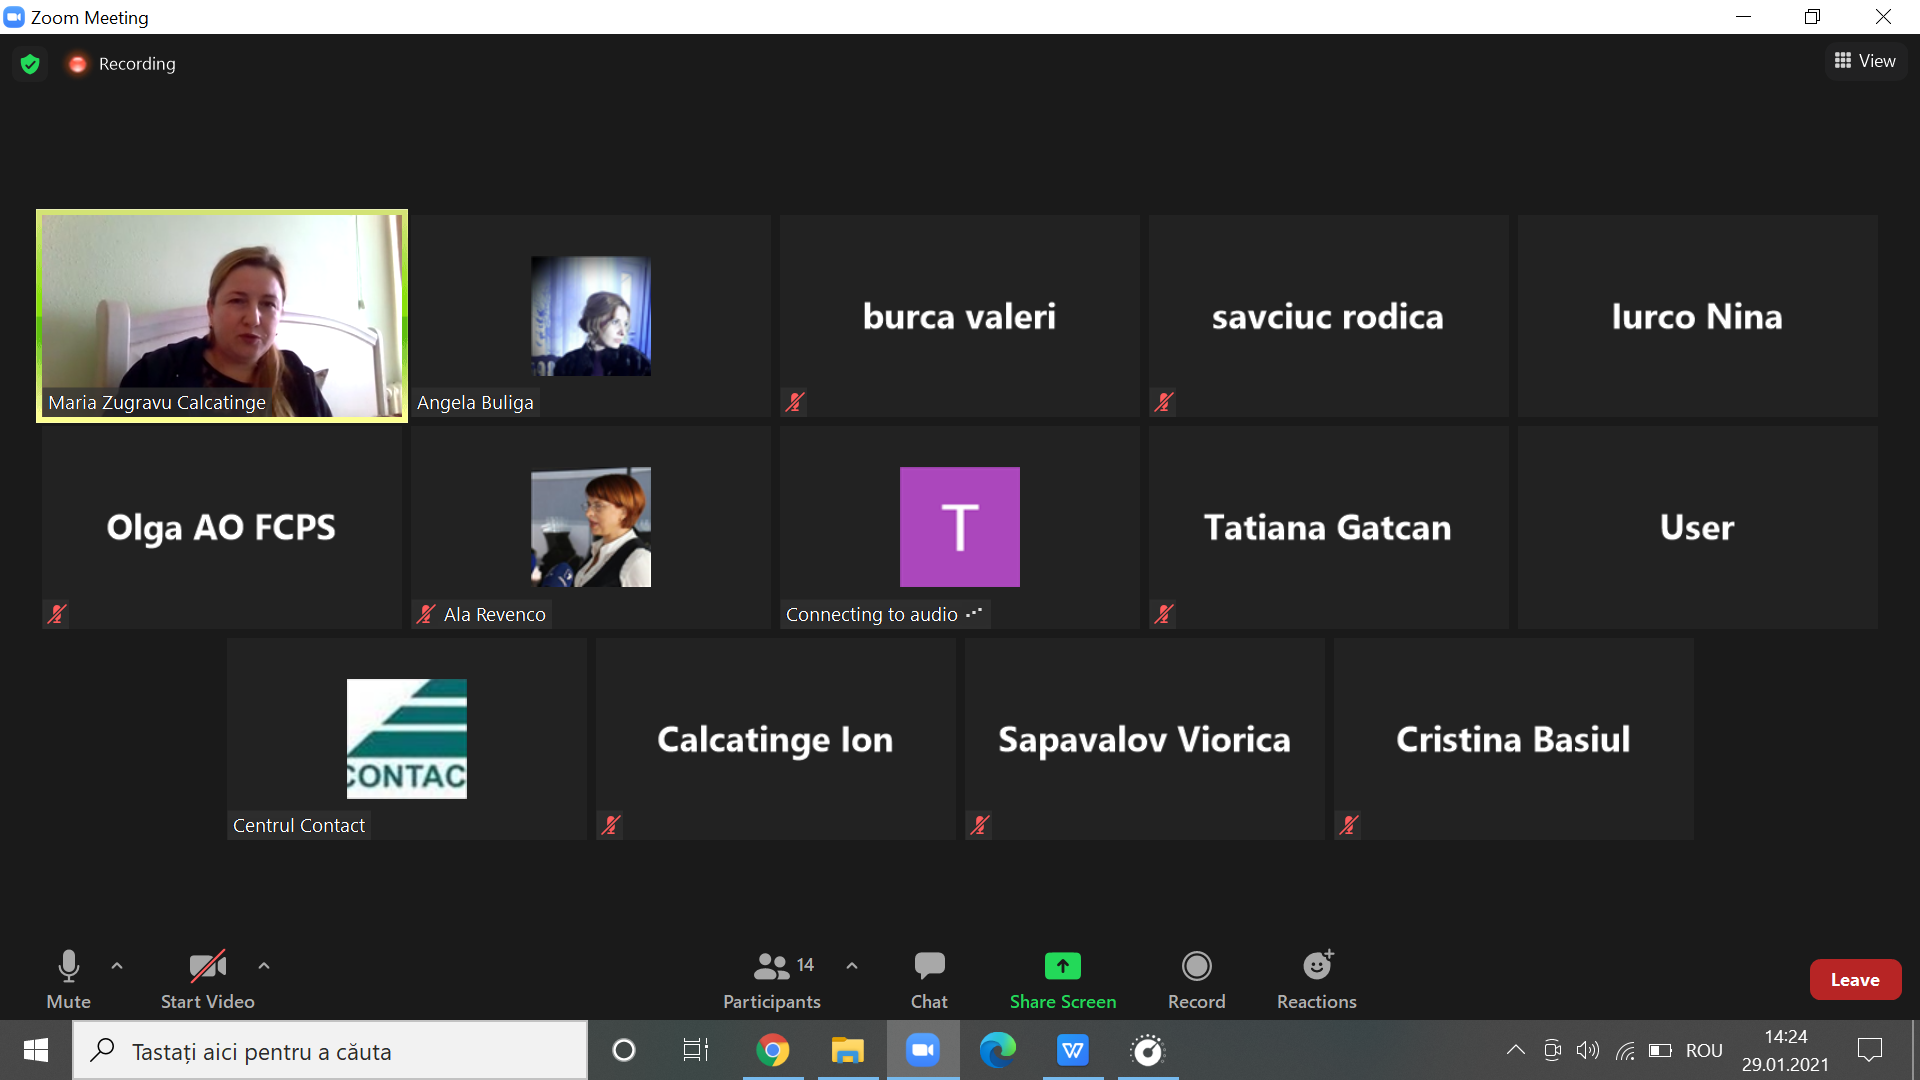This screenshot has width=1920, height=1080.
Task: Open the Participants list icon
Action: click(x=772, y=966)
